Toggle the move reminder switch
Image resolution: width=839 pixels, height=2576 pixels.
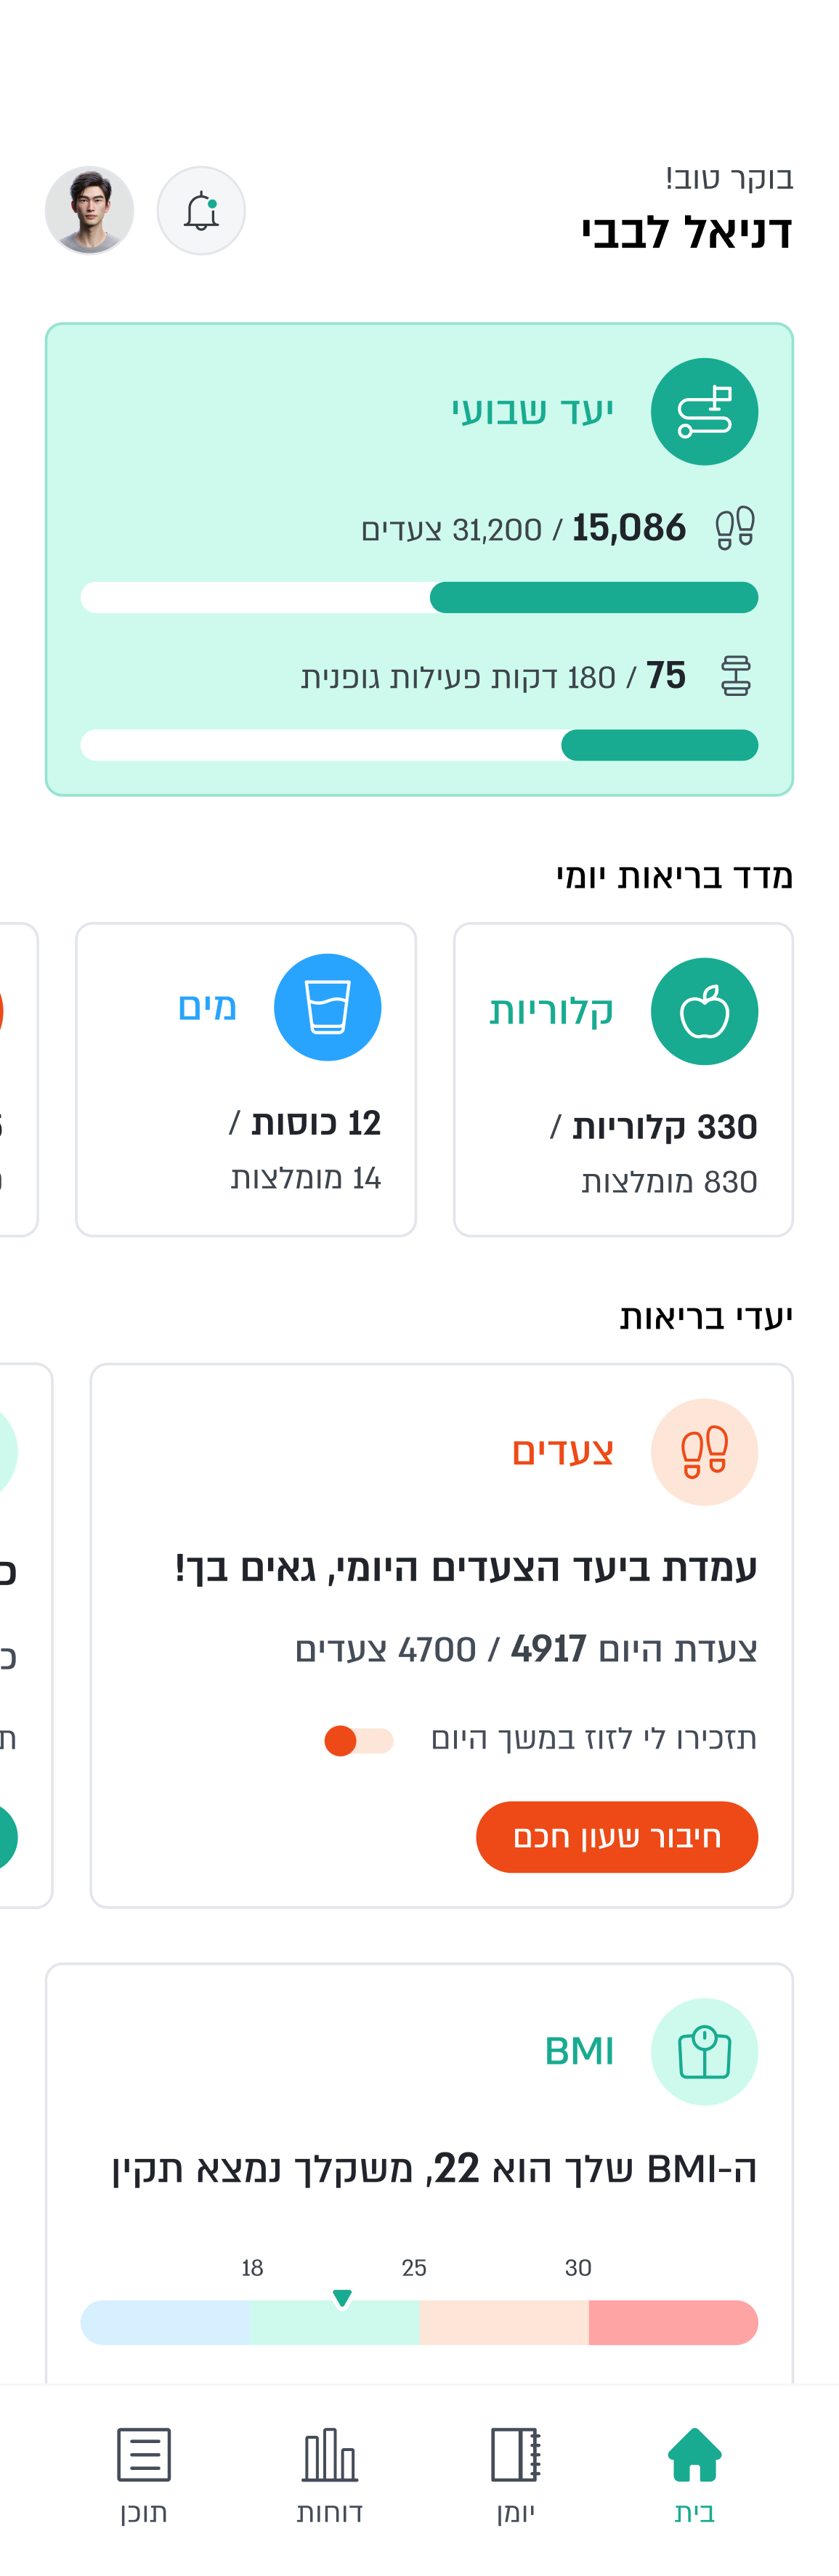[x=359, y=1741]
